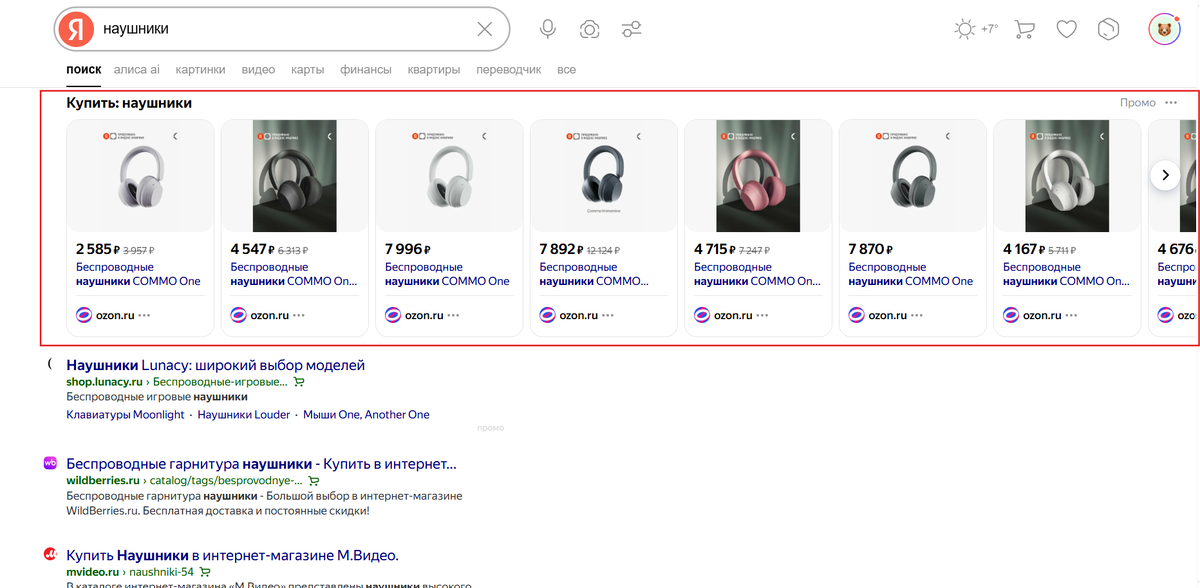This screenshot has width=1200, height=588.
Task: Clear the search query with the X
Action: point(485,29)
